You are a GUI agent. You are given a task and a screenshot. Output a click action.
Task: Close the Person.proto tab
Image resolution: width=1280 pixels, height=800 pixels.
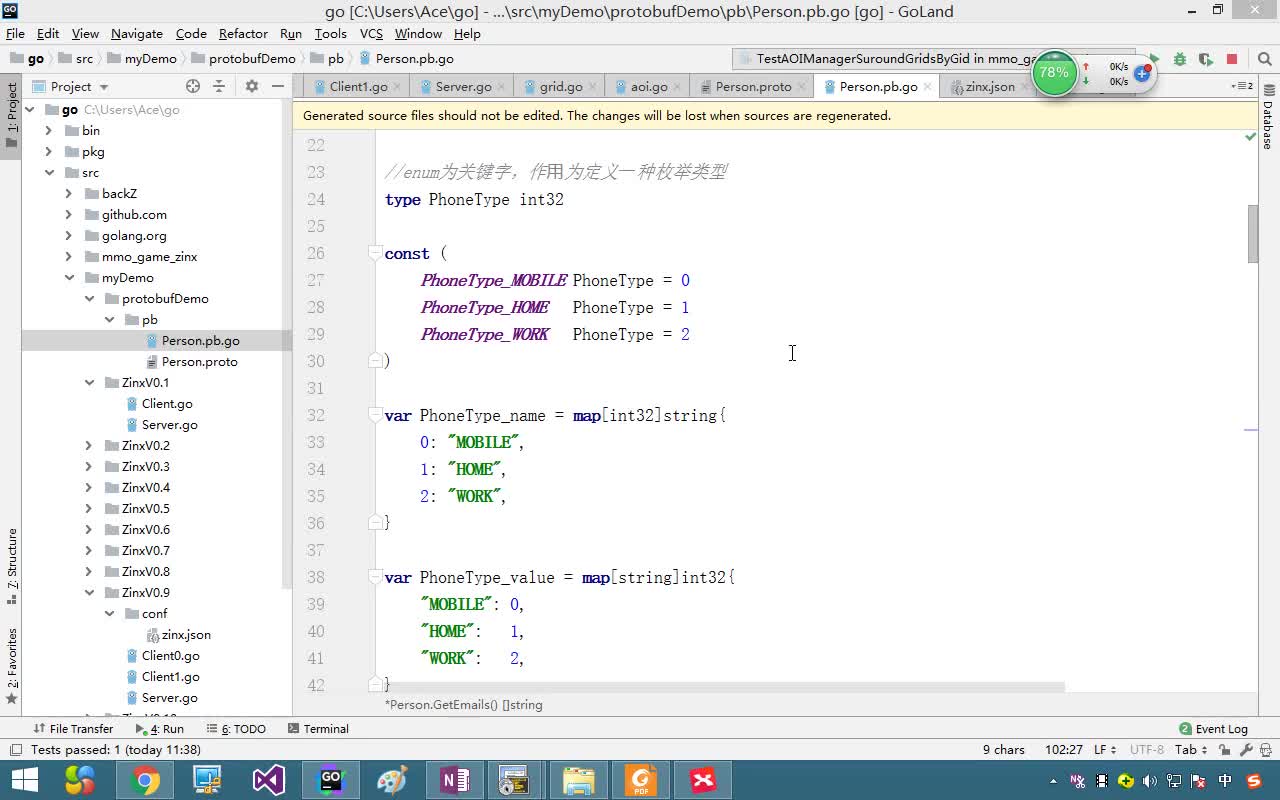tap(802, 87)
